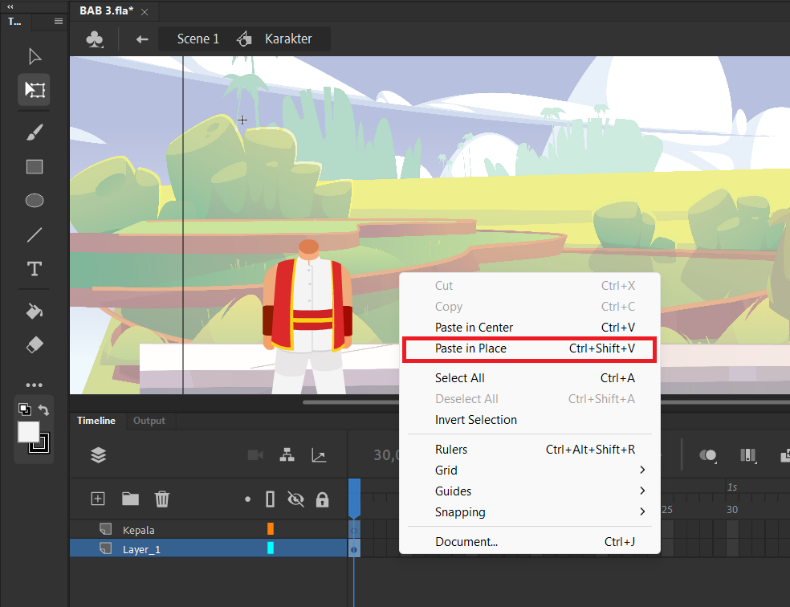Select the Free Transform tool
The width and height of the screenshot is (790, 607).
pyautogui.click(x=34, y=90)
